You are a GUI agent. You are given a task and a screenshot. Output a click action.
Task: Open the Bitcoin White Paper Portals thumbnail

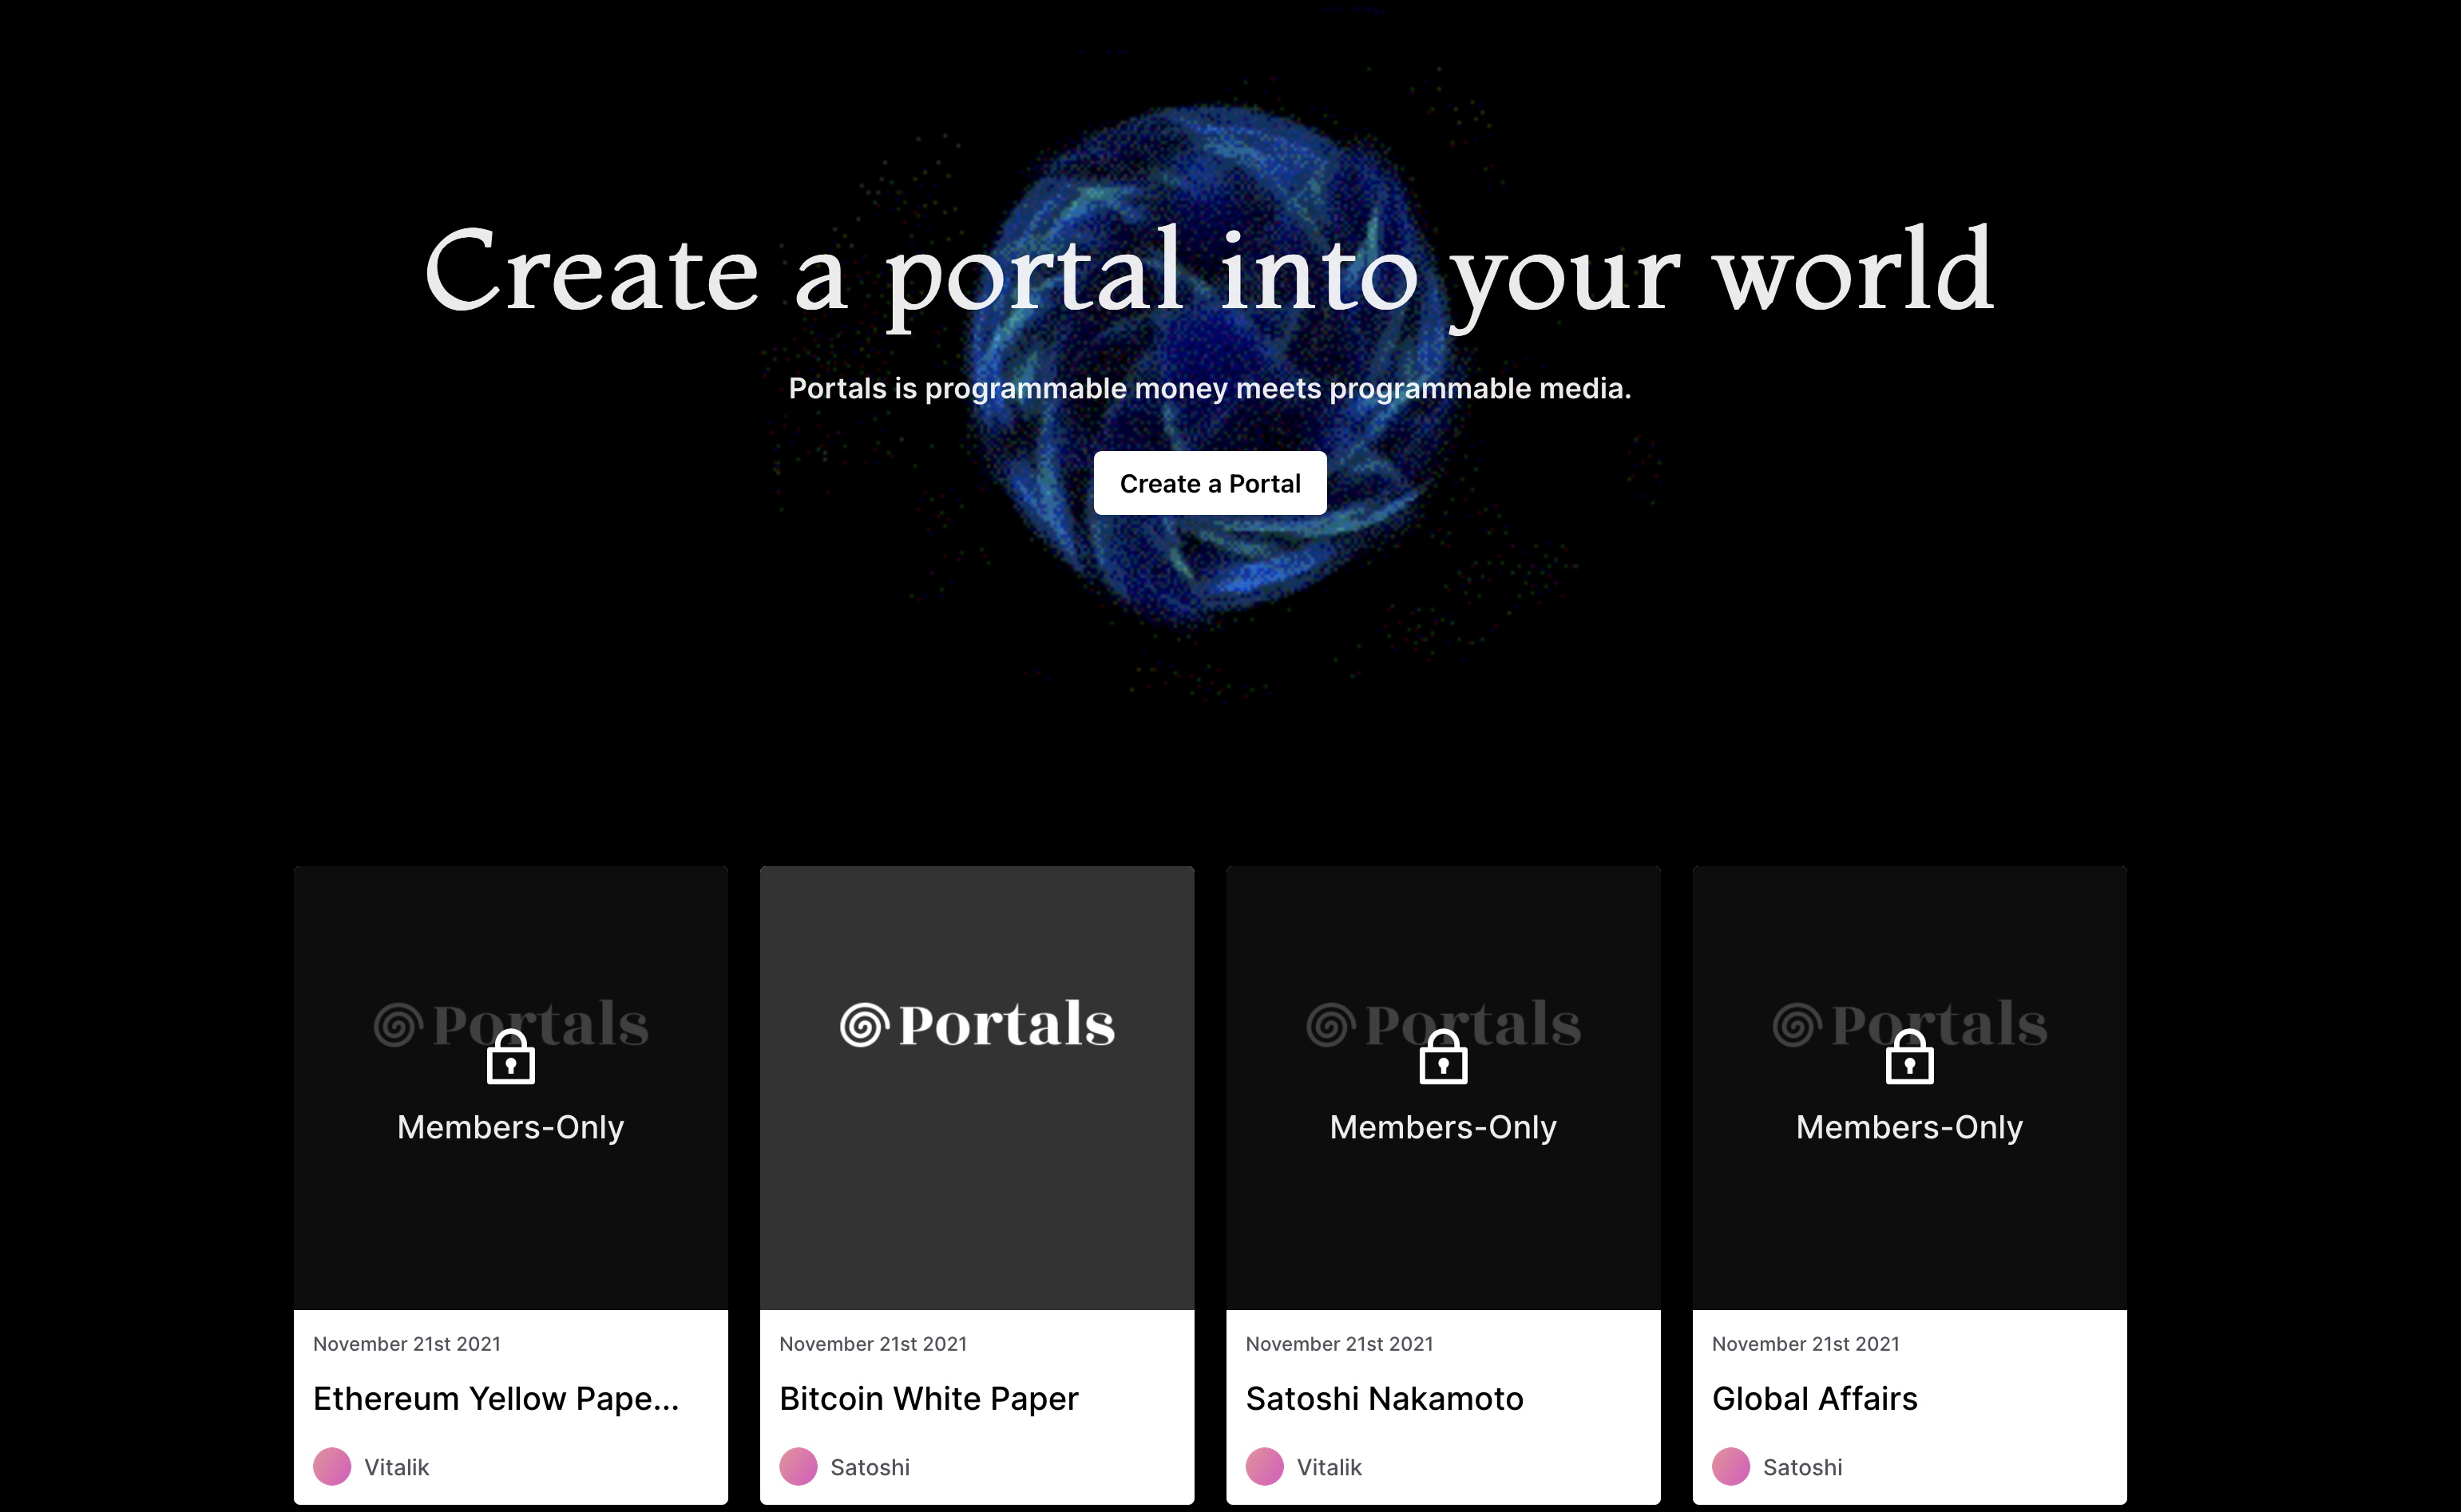[977, 1088]
